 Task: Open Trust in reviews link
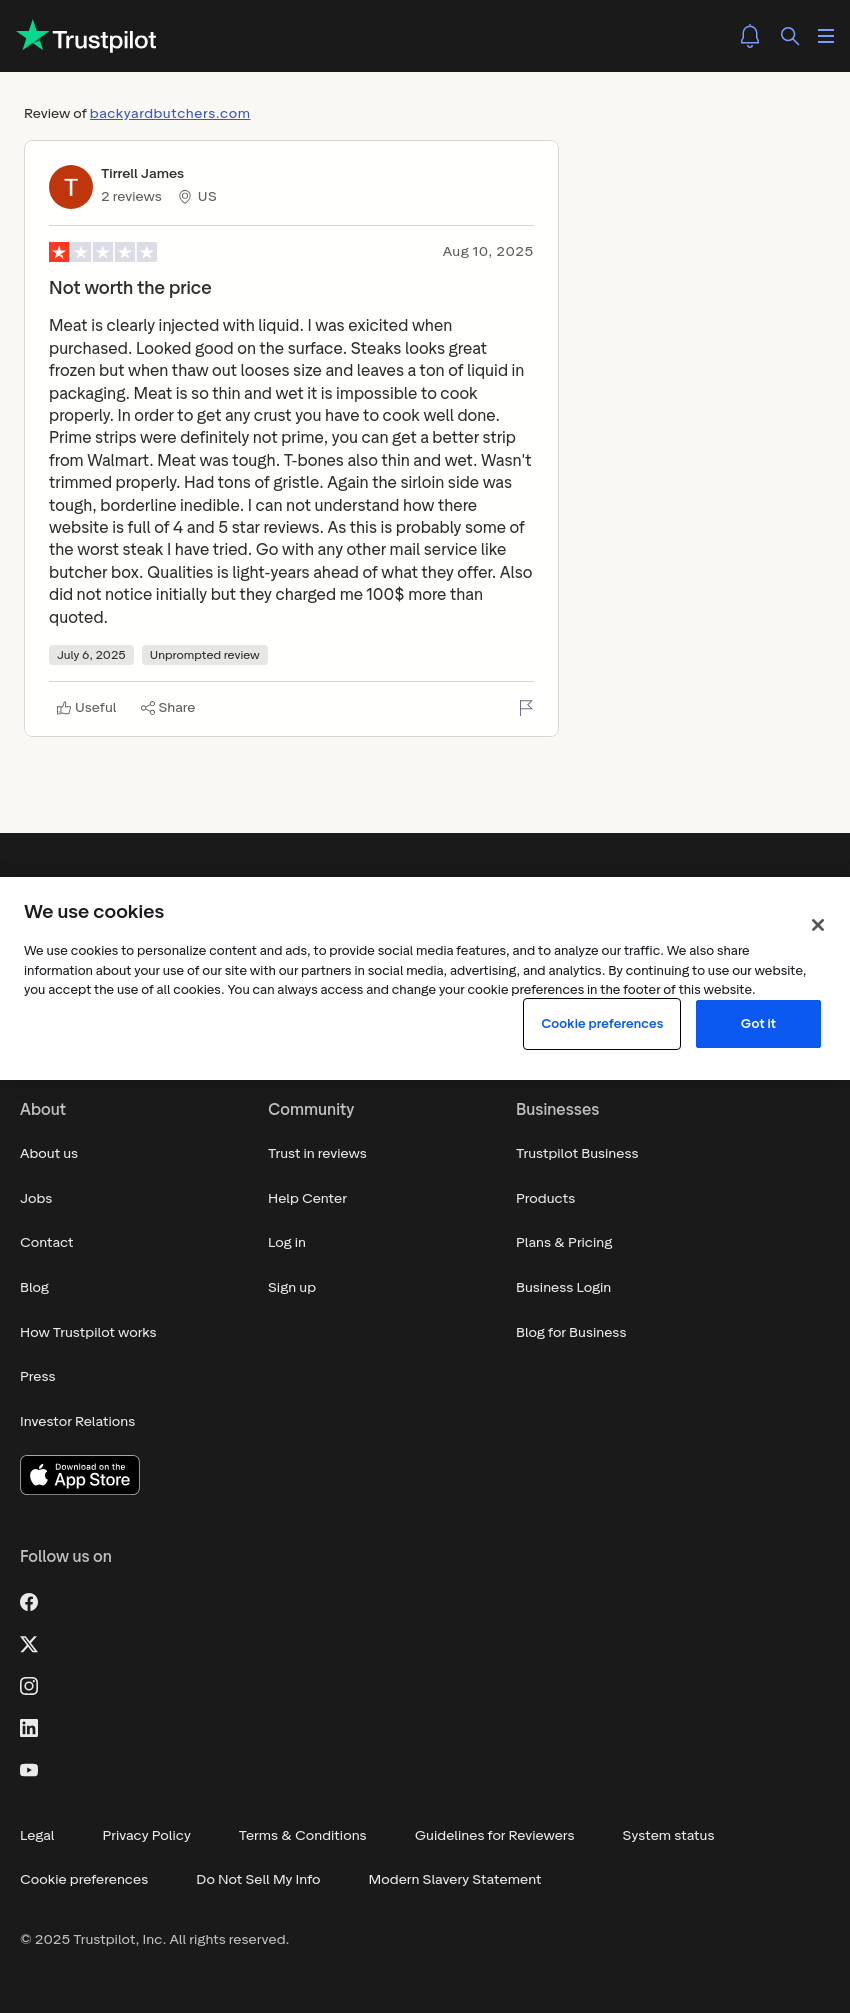coord(317,1154)
